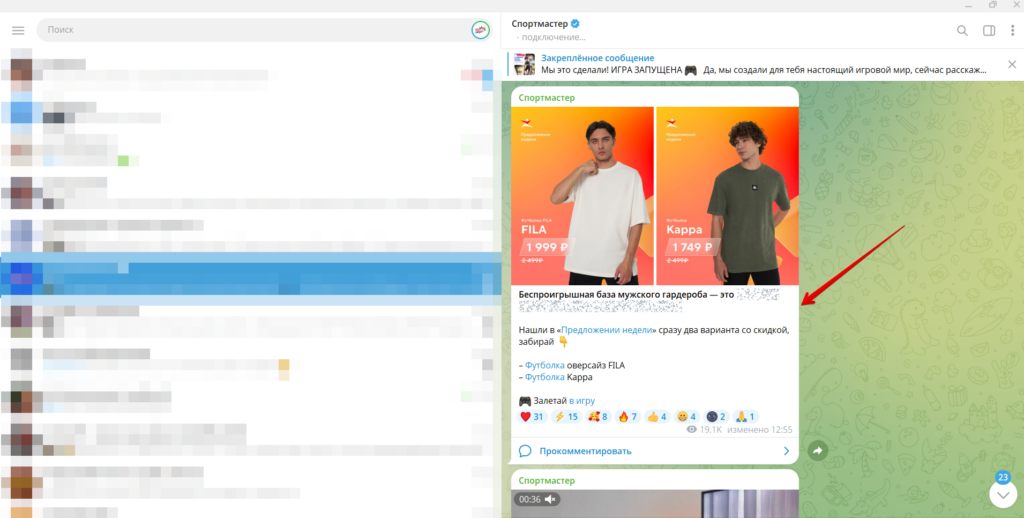
Task: Forward the post with share arrow
Action: pyautogui.click(x=818, y=450)
